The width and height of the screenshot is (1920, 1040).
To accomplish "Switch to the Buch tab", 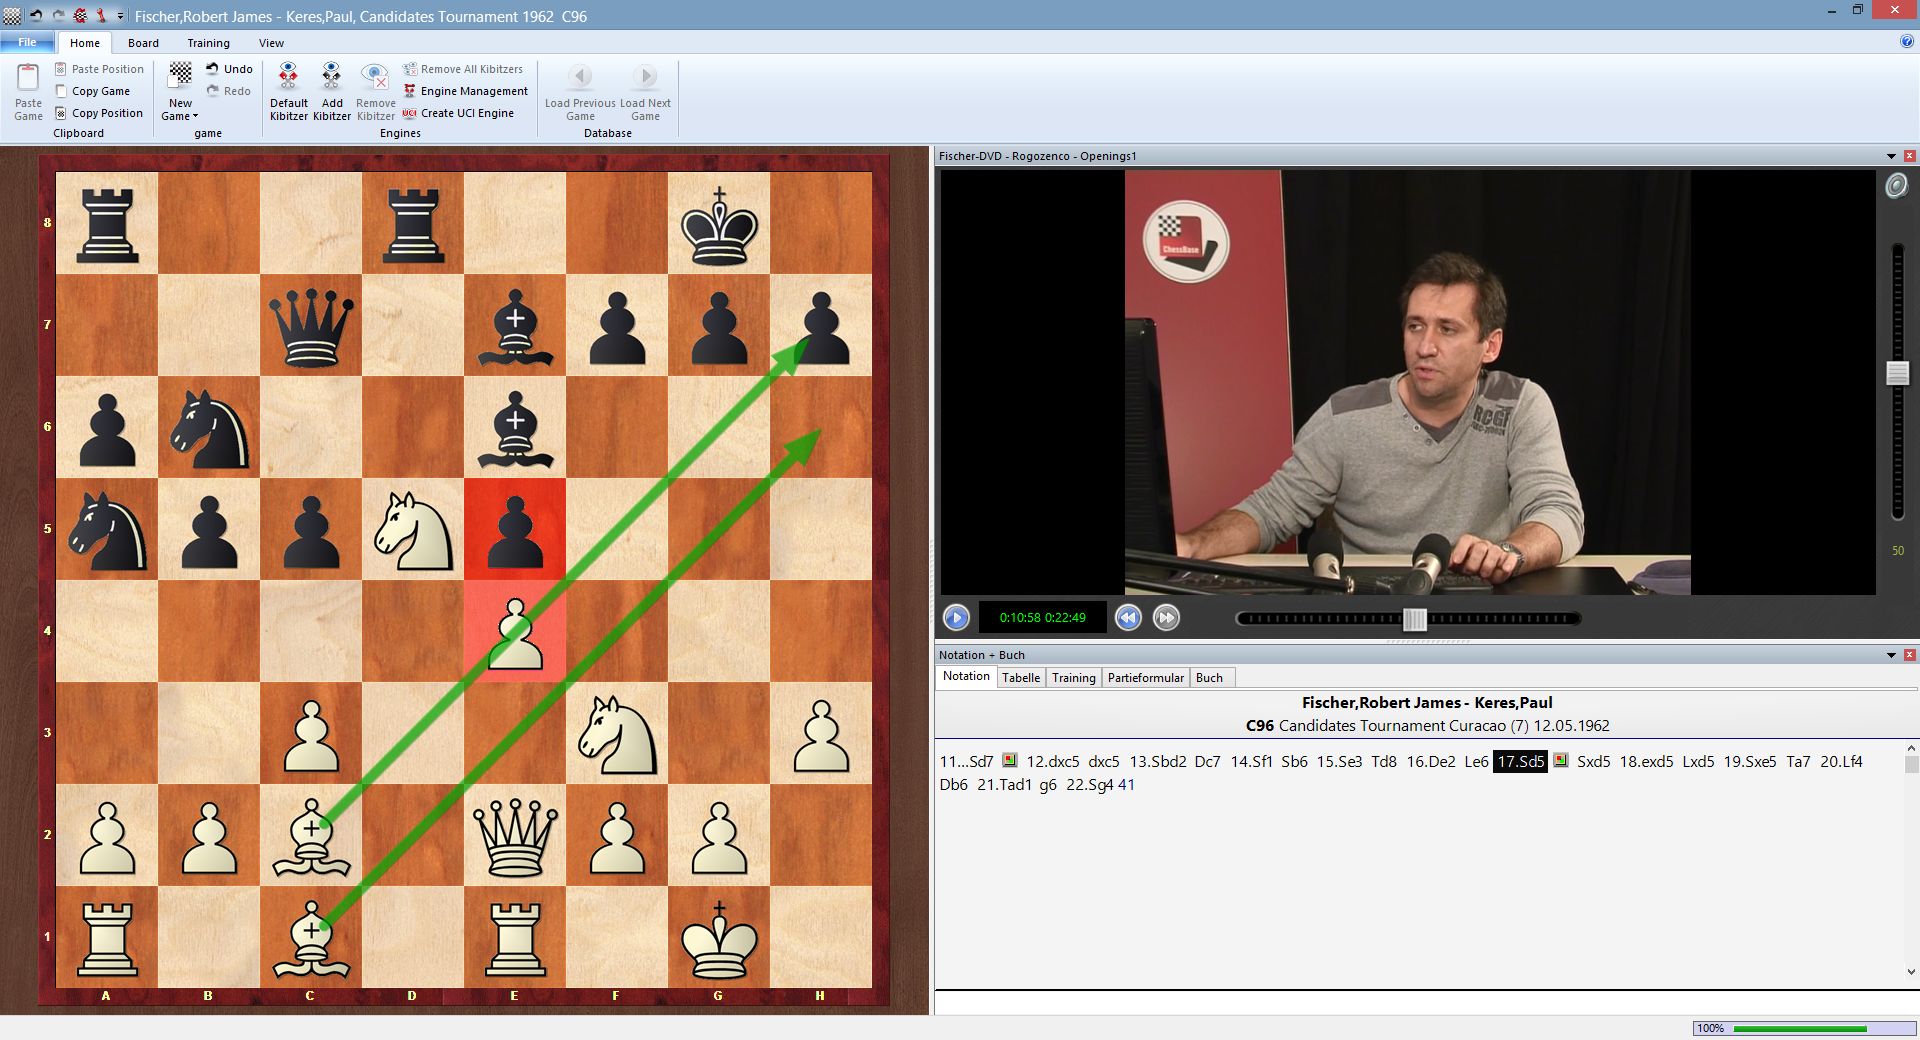I will click(x=1210, y=677).
